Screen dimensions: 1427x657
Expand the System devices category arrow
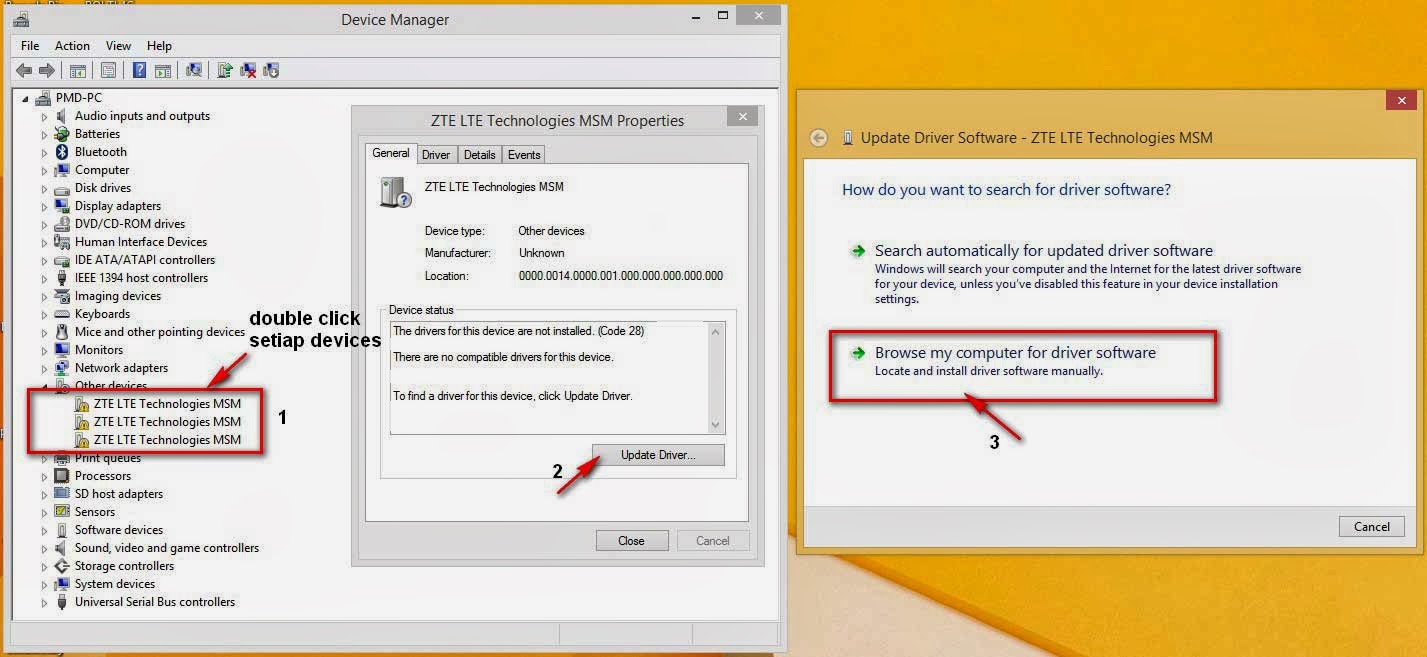[x=44, y=585]
